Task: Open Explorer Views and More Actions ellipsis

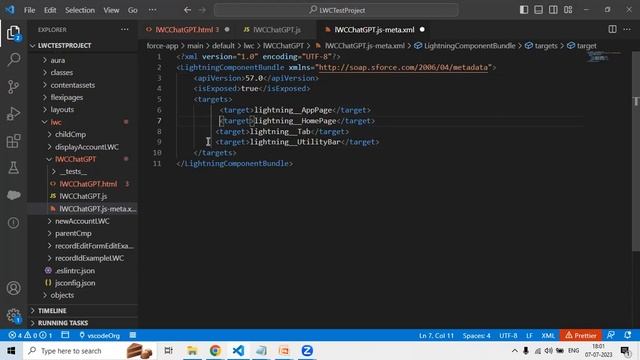Action: [x=124, y=29]
